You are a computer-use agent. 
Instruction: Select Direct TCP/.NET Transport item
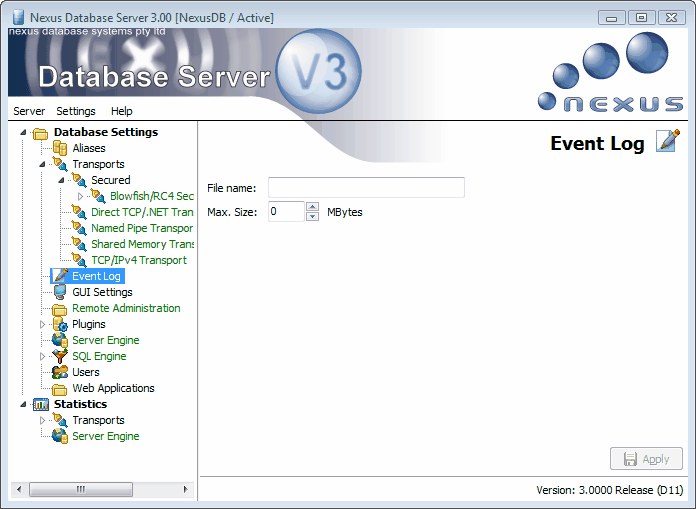pyautogui.click(x=142, y=212)
